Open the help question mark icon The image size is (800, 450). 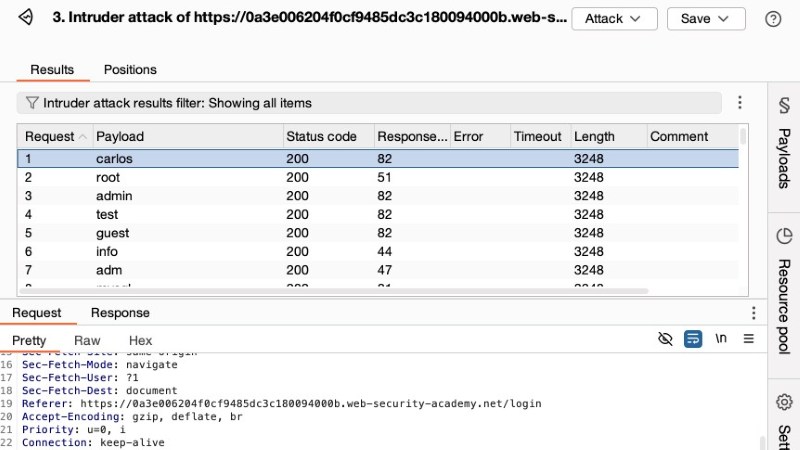(x=772, y=19)
